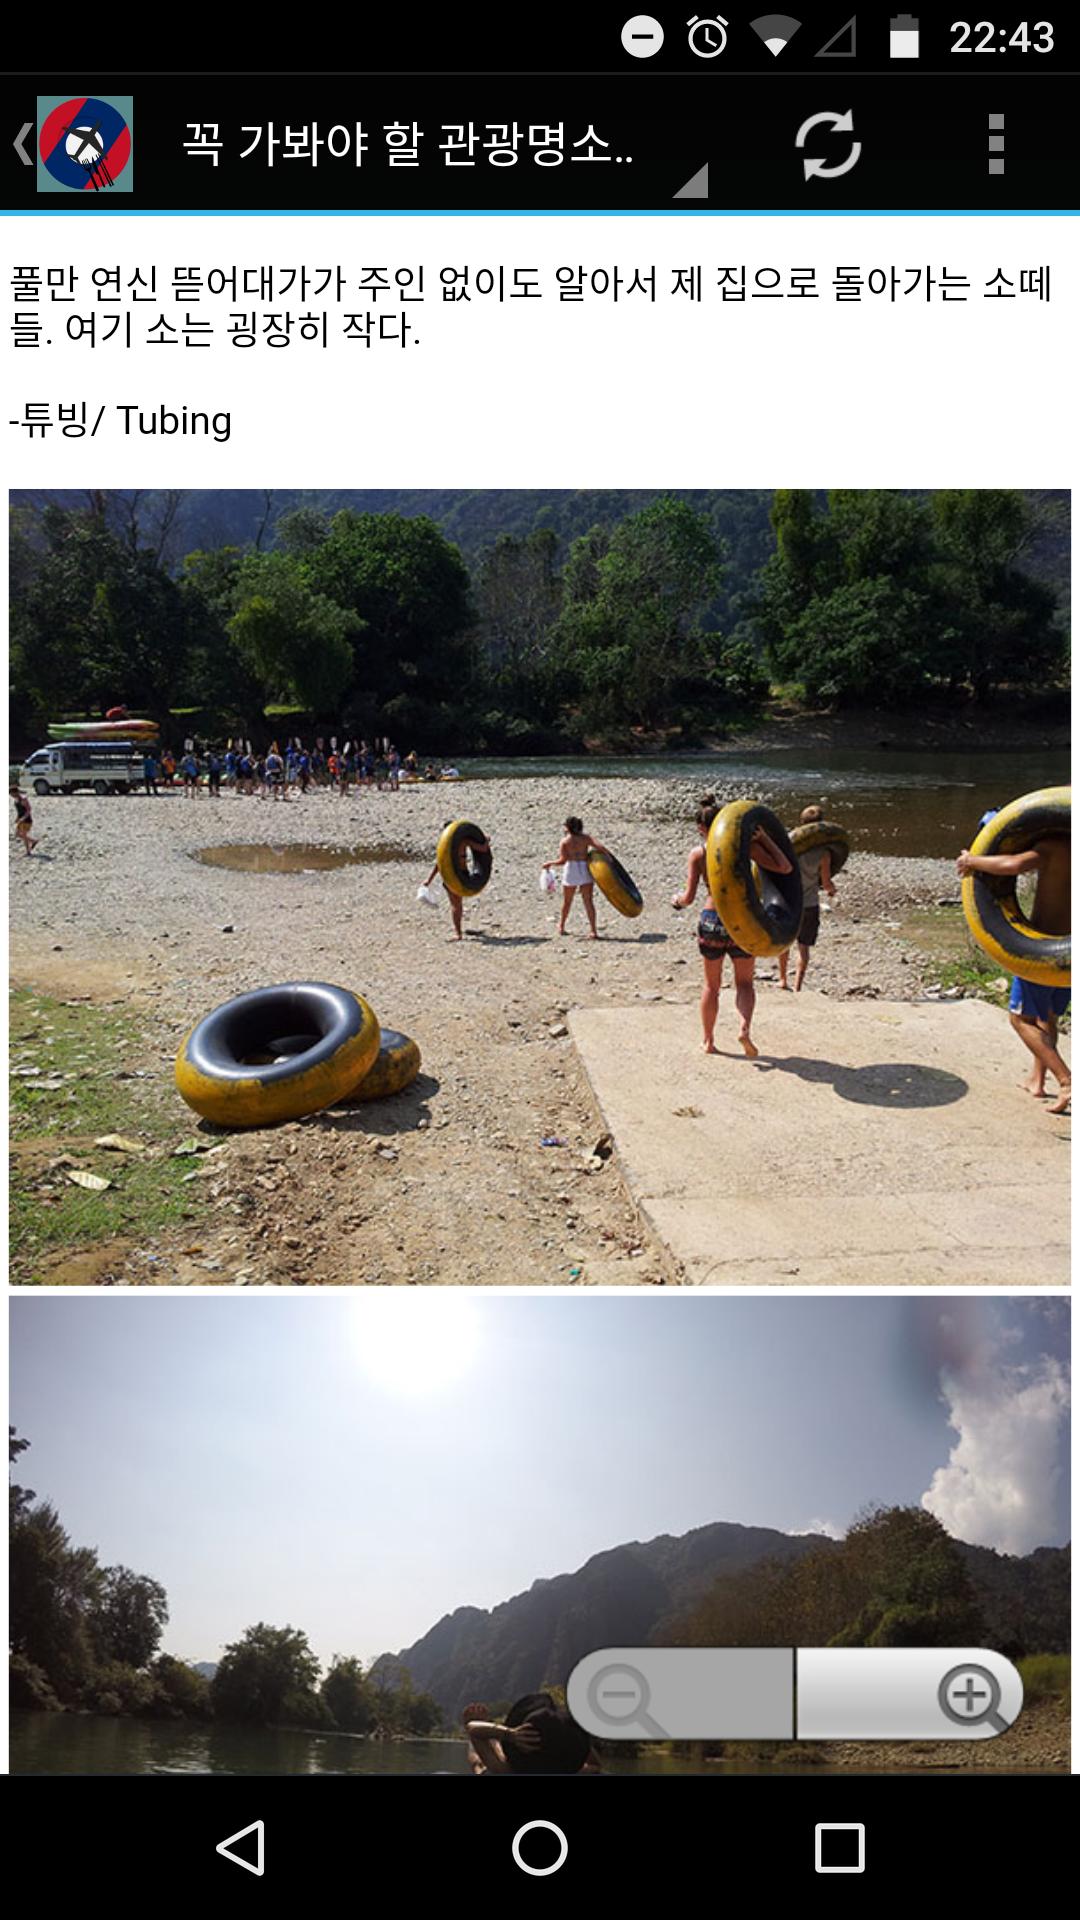Tap the paragraph about cattle returning home
Image resolution: width=1080 pixels, height=1920 pixels.
coord(530,306)
